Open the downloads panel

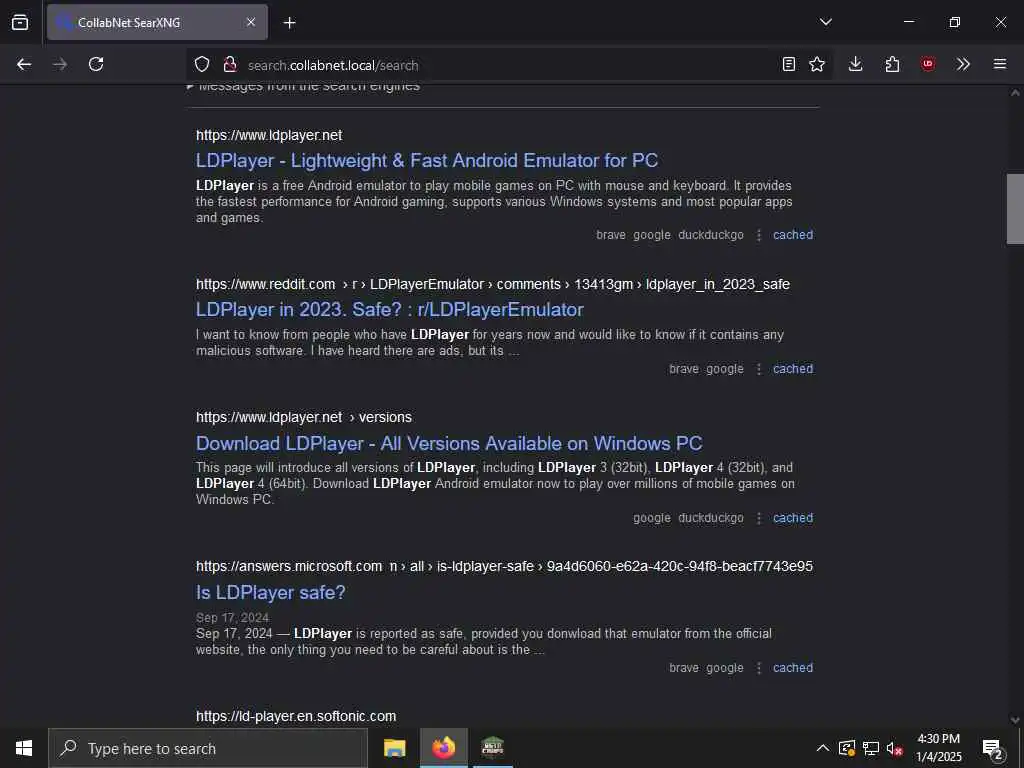coord(856,64)
